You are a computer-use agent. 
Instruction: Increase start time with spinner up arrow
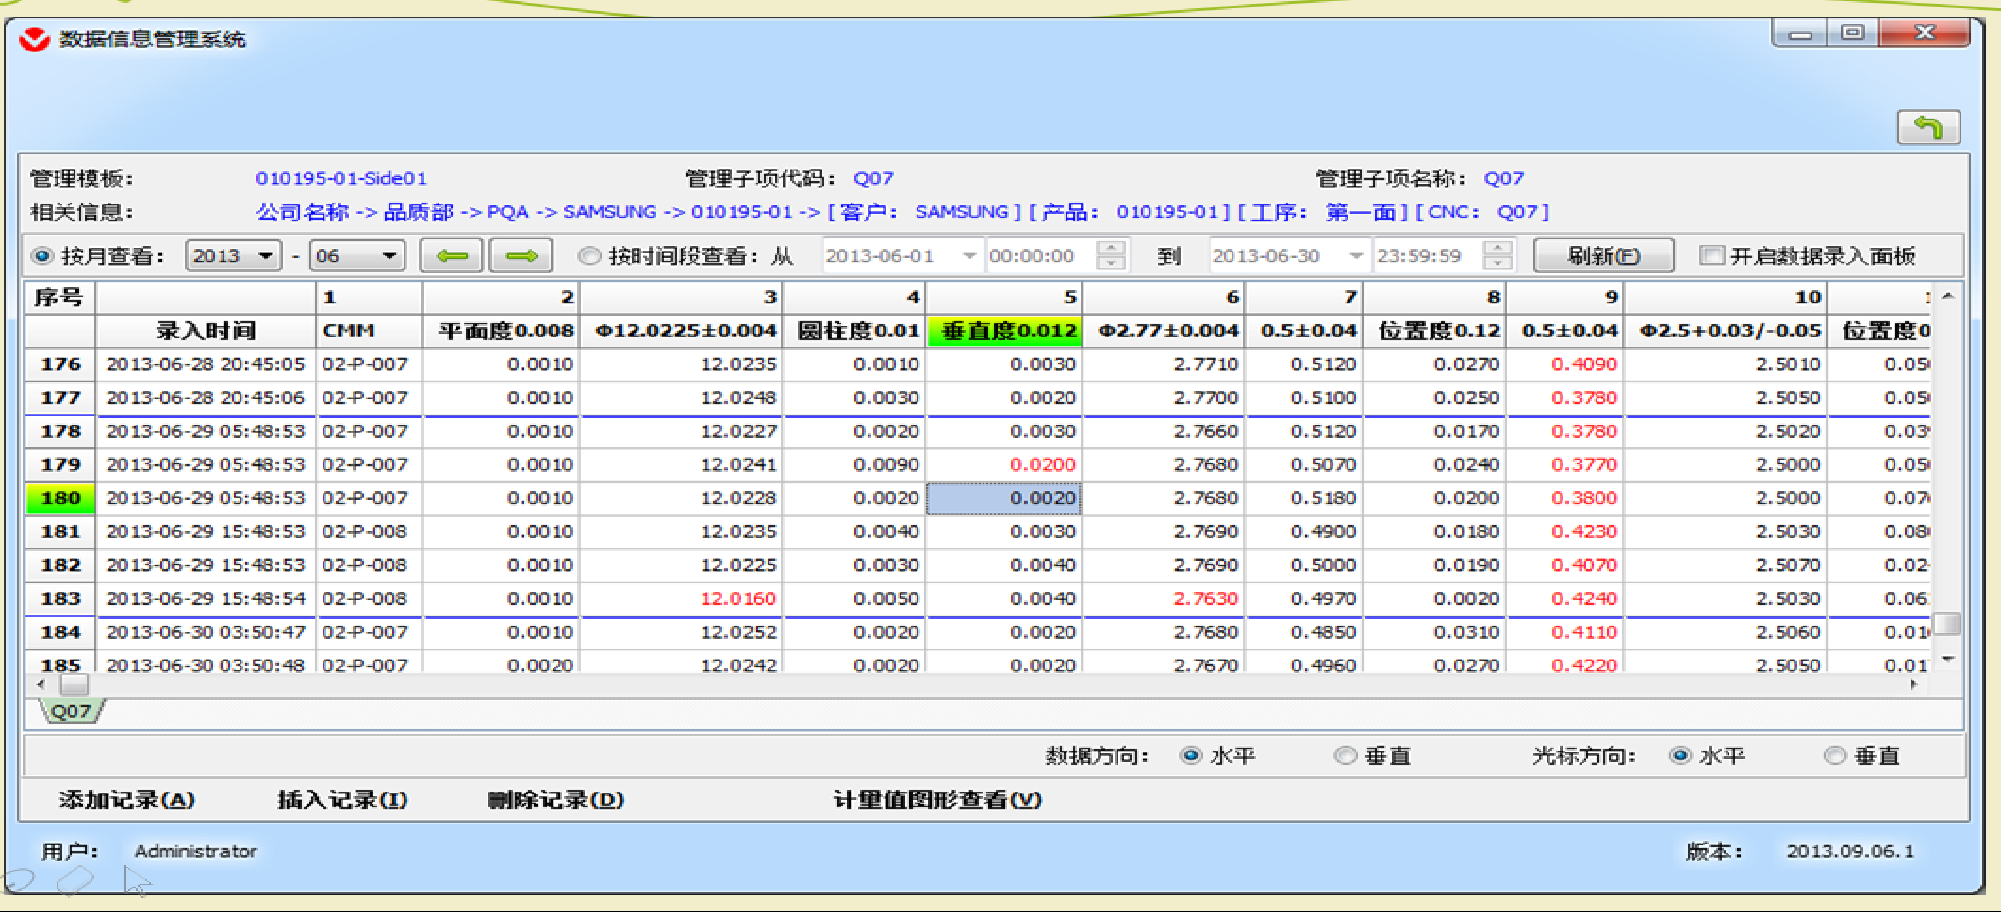click(1111, 247)
